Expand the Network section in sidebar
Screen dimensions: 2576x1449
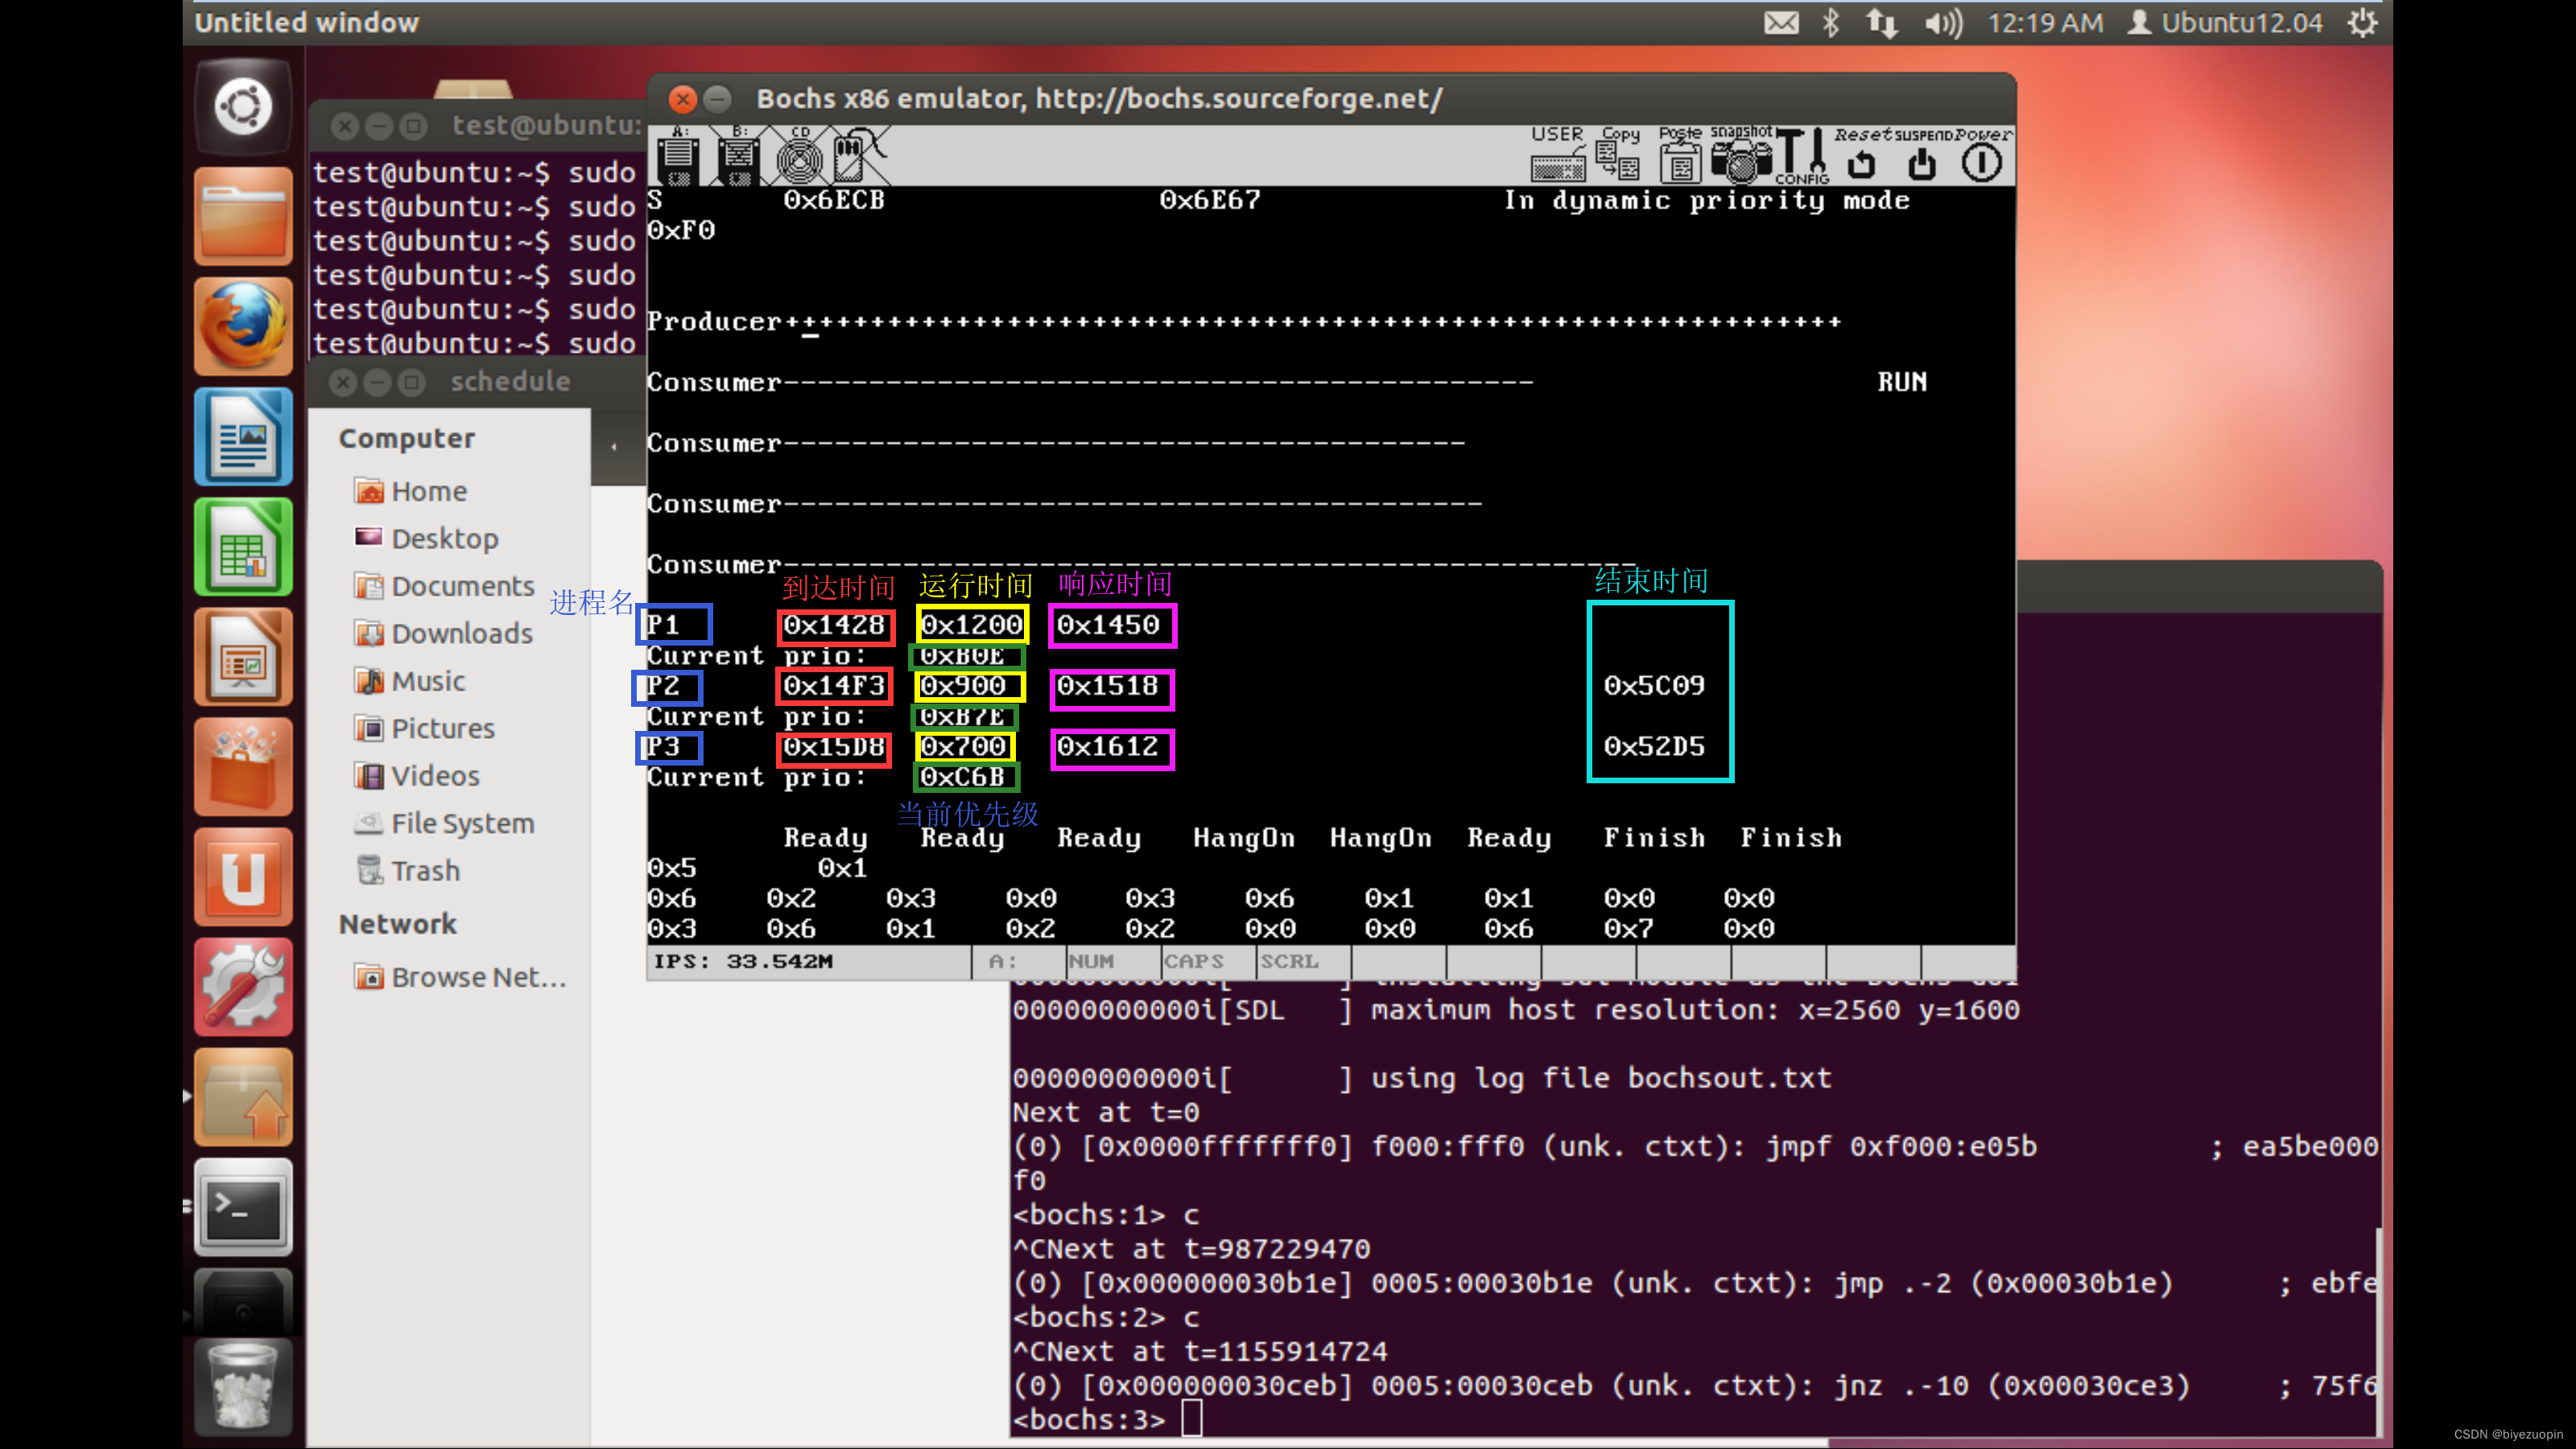pos(396,922)
